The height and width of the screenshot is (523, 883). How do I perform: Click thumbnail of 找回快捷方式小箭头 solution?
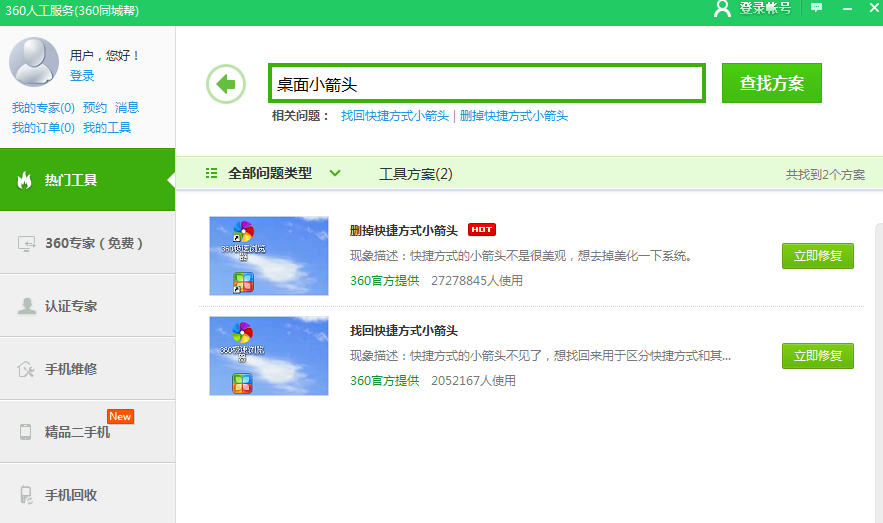tap(269, 356)
